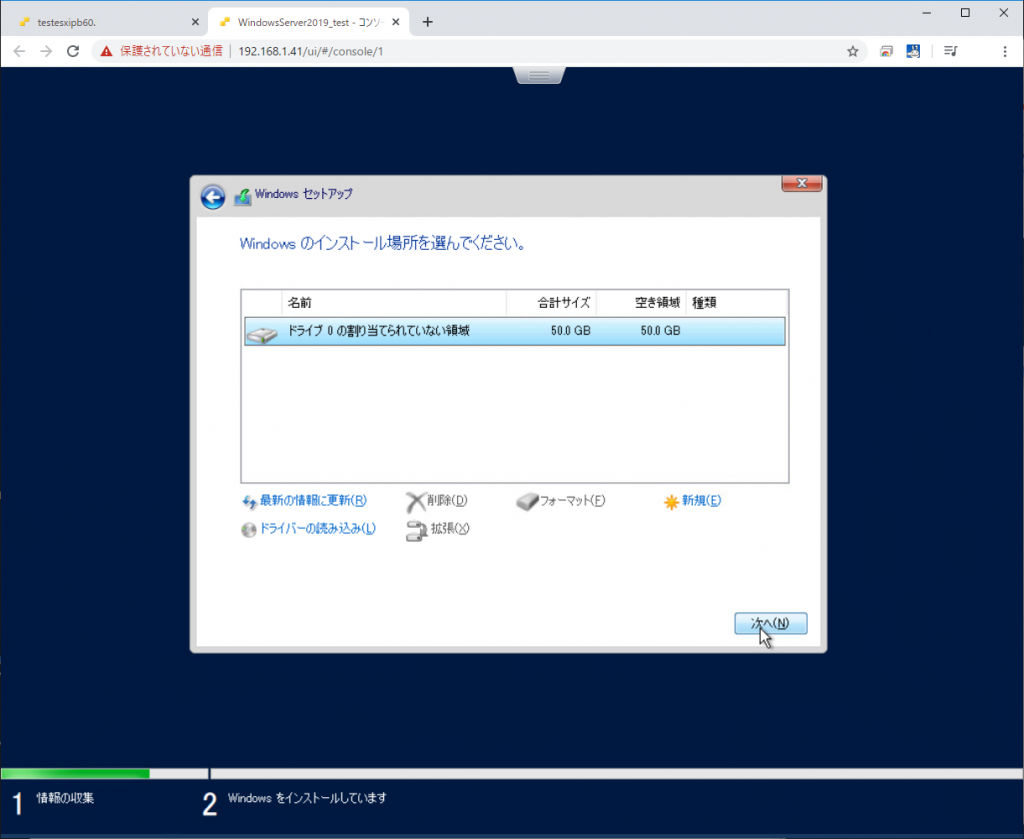Click 新規(E) to create new partition
The height and width of the screenshot is (839, 1024).
point(701,501)
